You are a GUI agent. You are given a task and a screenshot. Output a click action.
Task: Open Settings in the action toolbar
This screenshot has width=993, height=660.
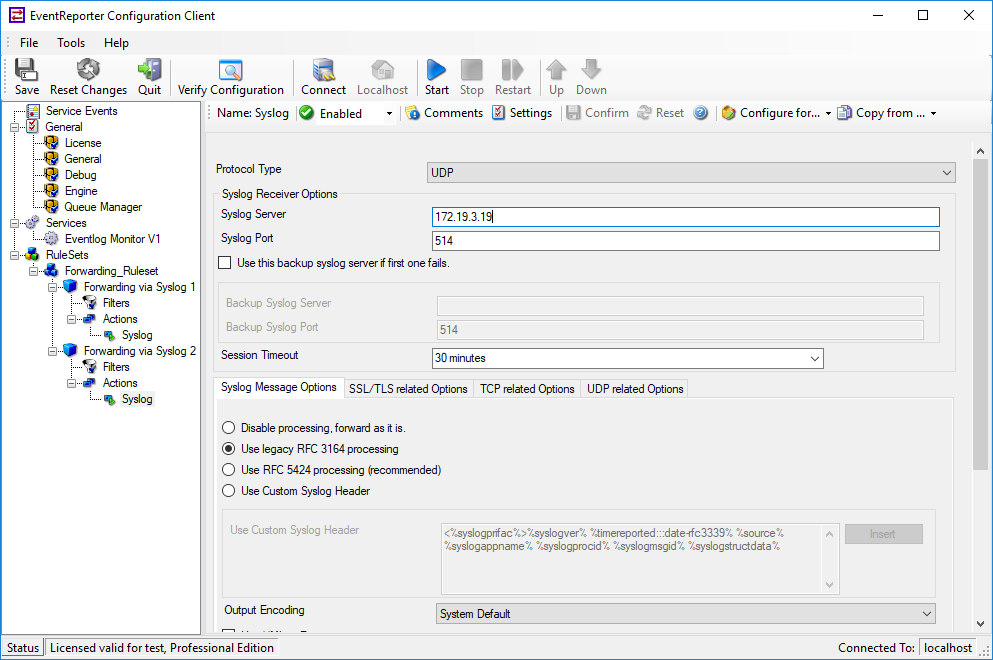(x=522, y=113)
